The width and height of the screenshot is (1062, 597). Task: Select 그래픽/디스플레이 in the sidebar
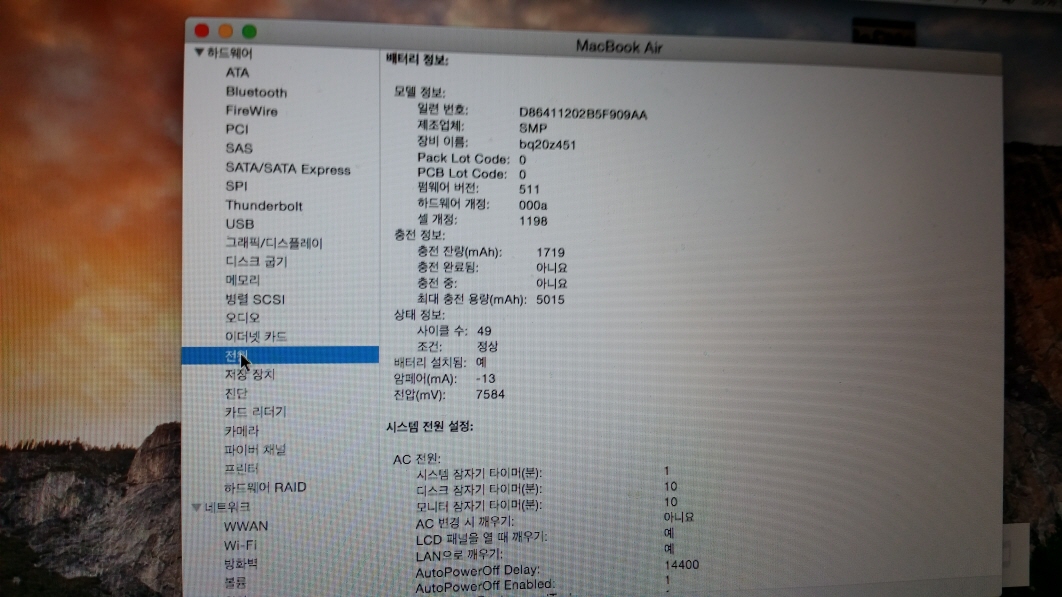273,243
